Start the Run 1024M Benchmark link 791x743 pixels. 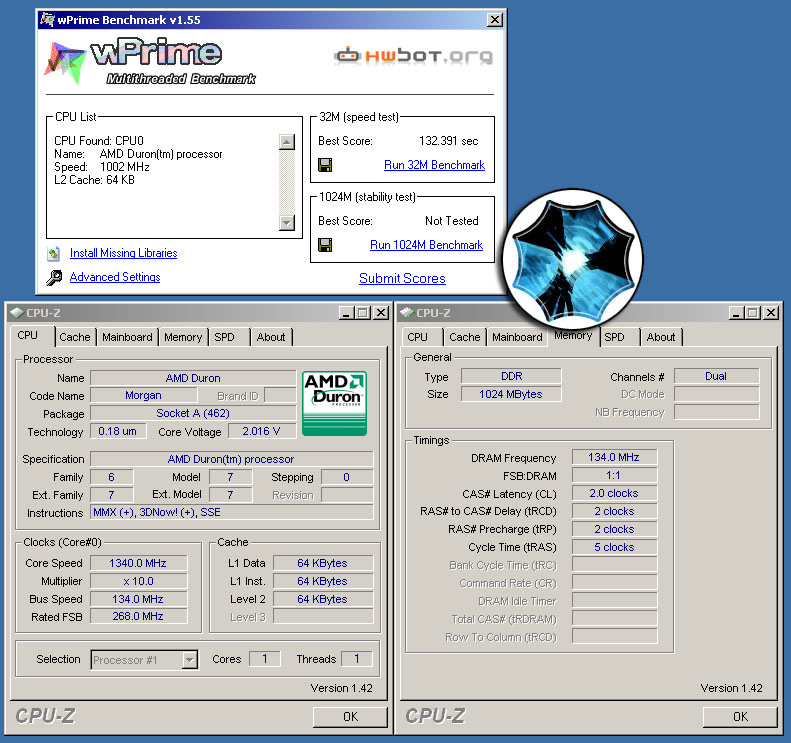click(x=426, y=245)
